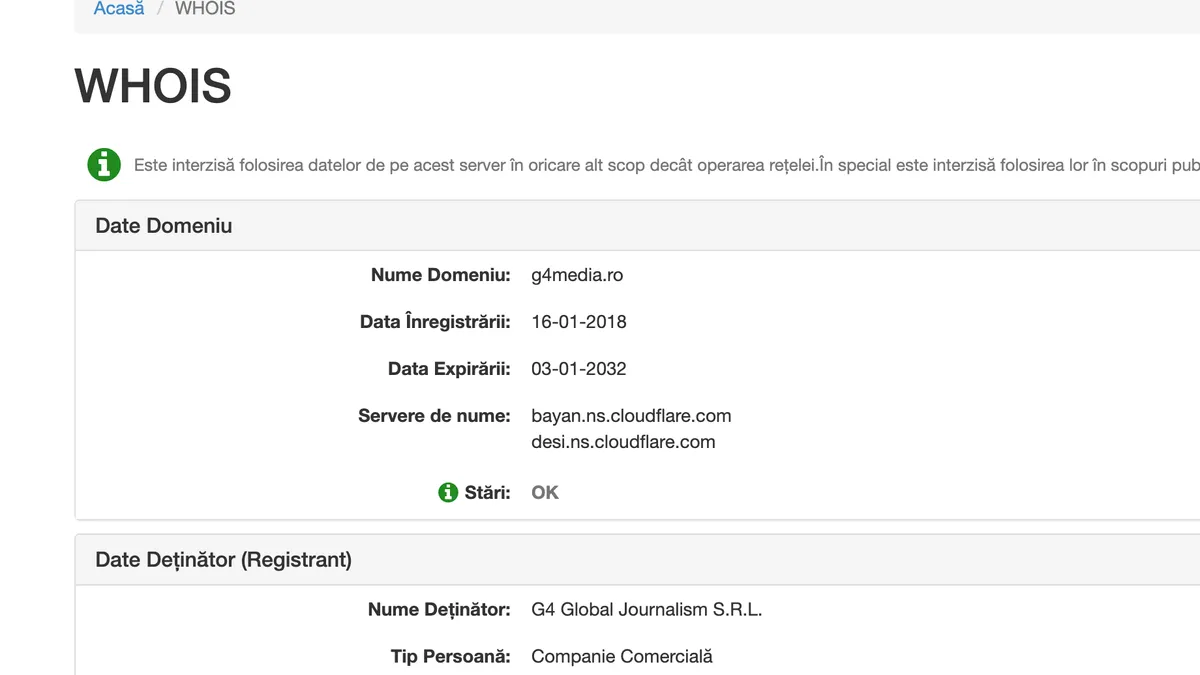Click the G4 Global Journalism S.R.L. registrant name
The width and height of the screenshot is (1200, 675).
click(646, 610)
